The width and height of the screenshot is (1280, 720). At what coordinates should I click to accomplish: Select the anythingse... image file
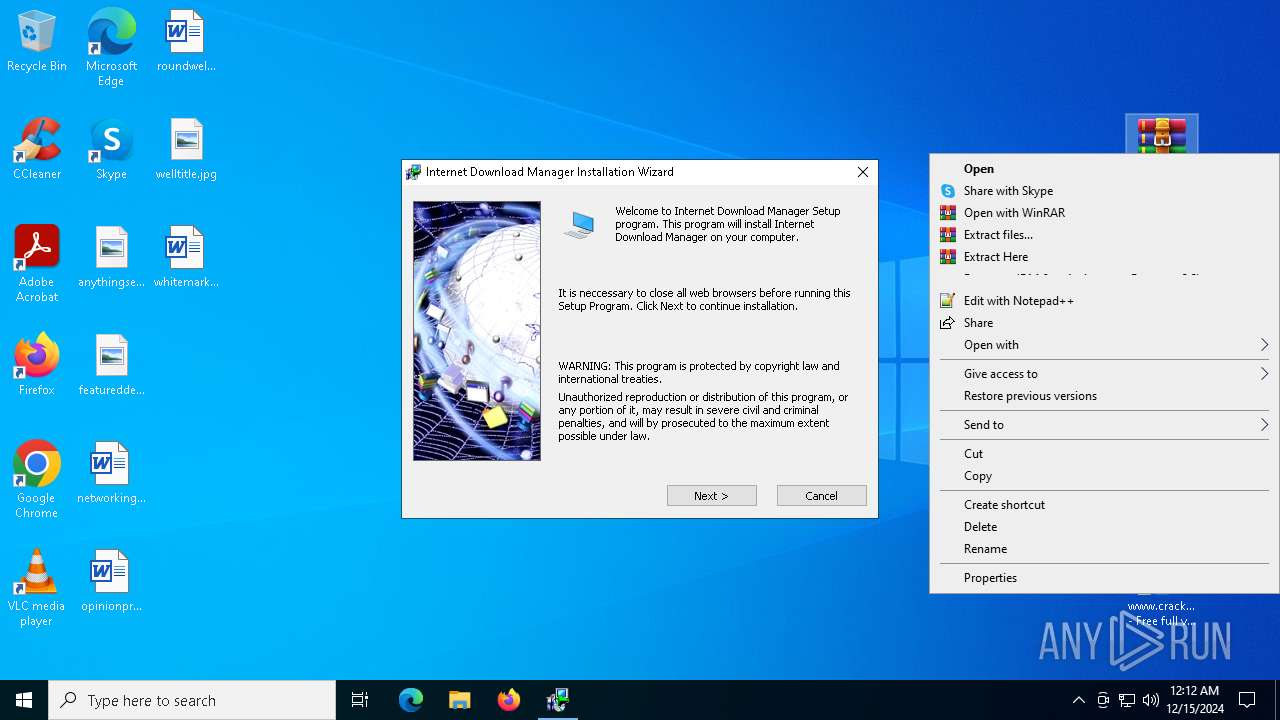[x=111, y=258]
